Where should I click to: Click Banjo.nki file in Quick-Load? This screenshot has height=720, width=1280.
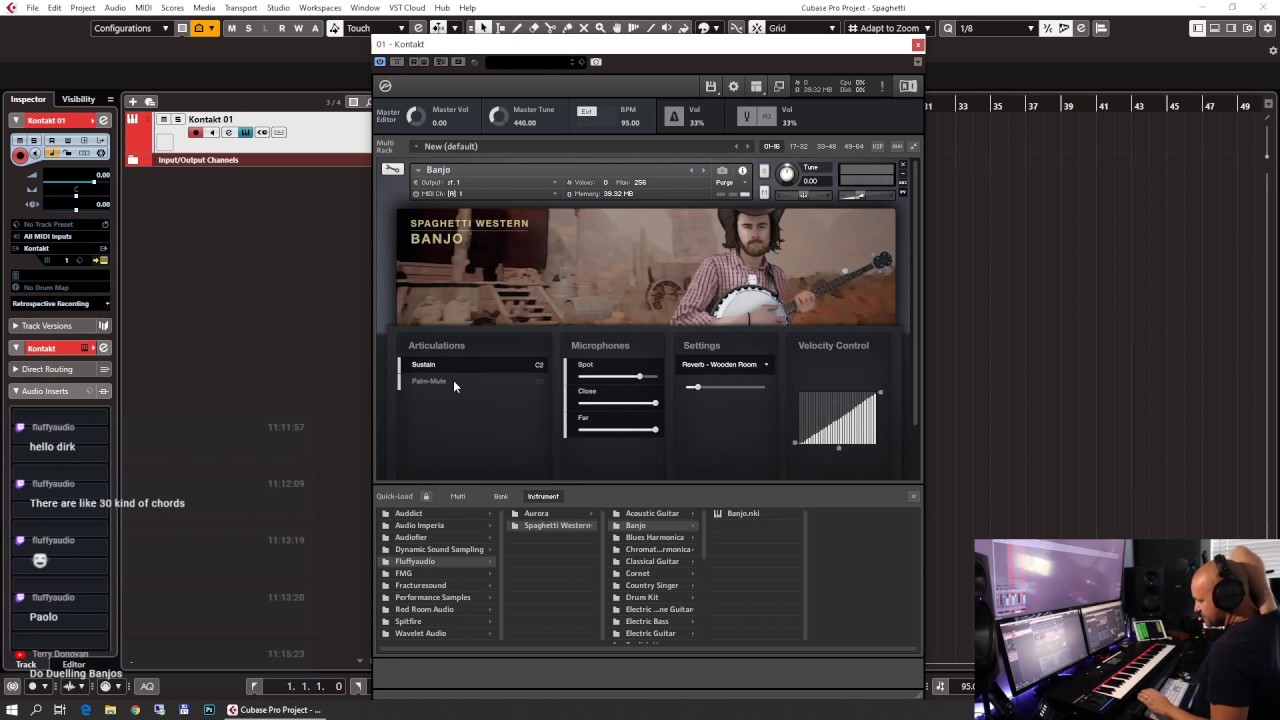click(743, 513)
